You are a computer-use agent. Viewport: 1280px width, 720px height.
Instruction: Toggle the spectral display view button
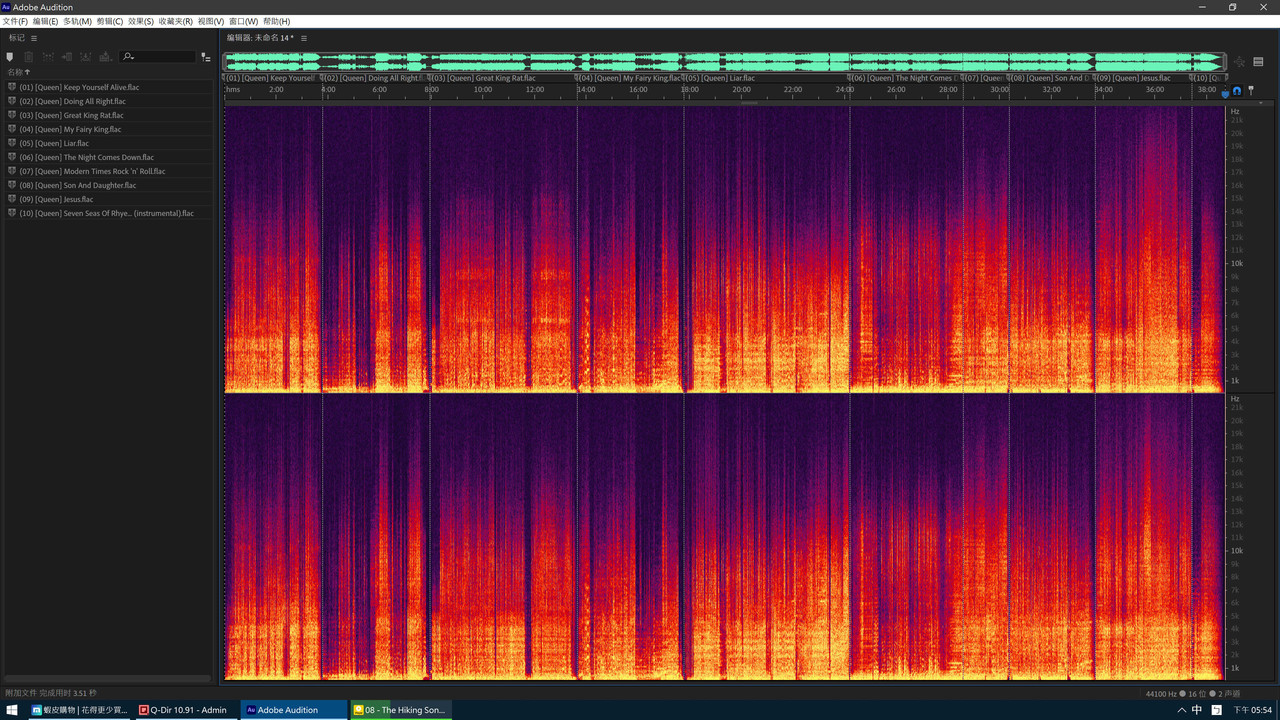1259,62
